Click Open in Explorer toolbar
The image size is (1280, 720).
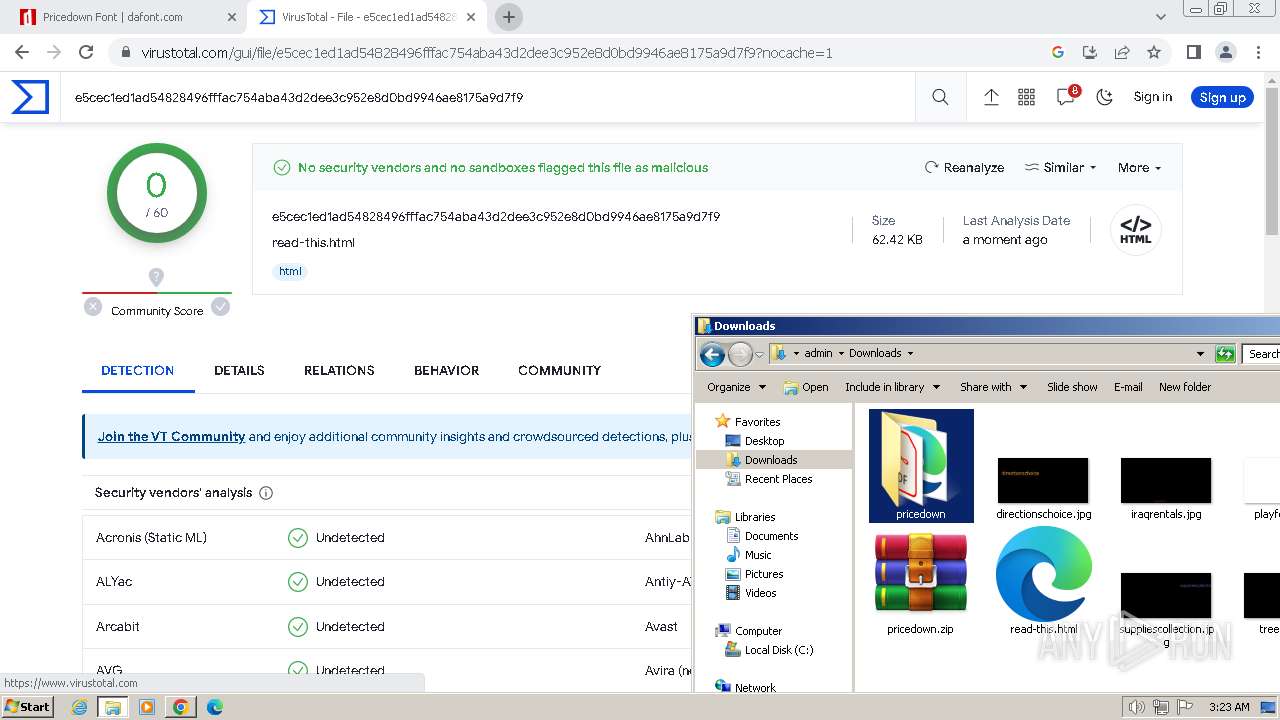pyautogui.click(x=806, y=387)
